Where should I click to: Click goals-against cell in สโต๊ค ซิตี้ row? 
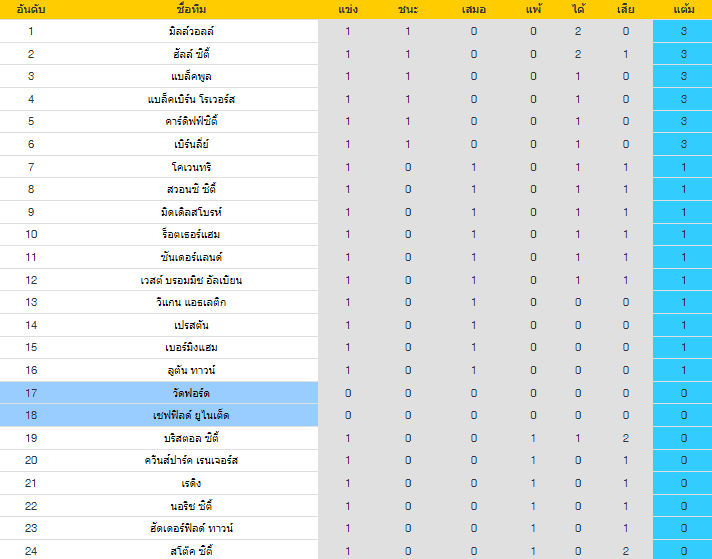point(626,551)
